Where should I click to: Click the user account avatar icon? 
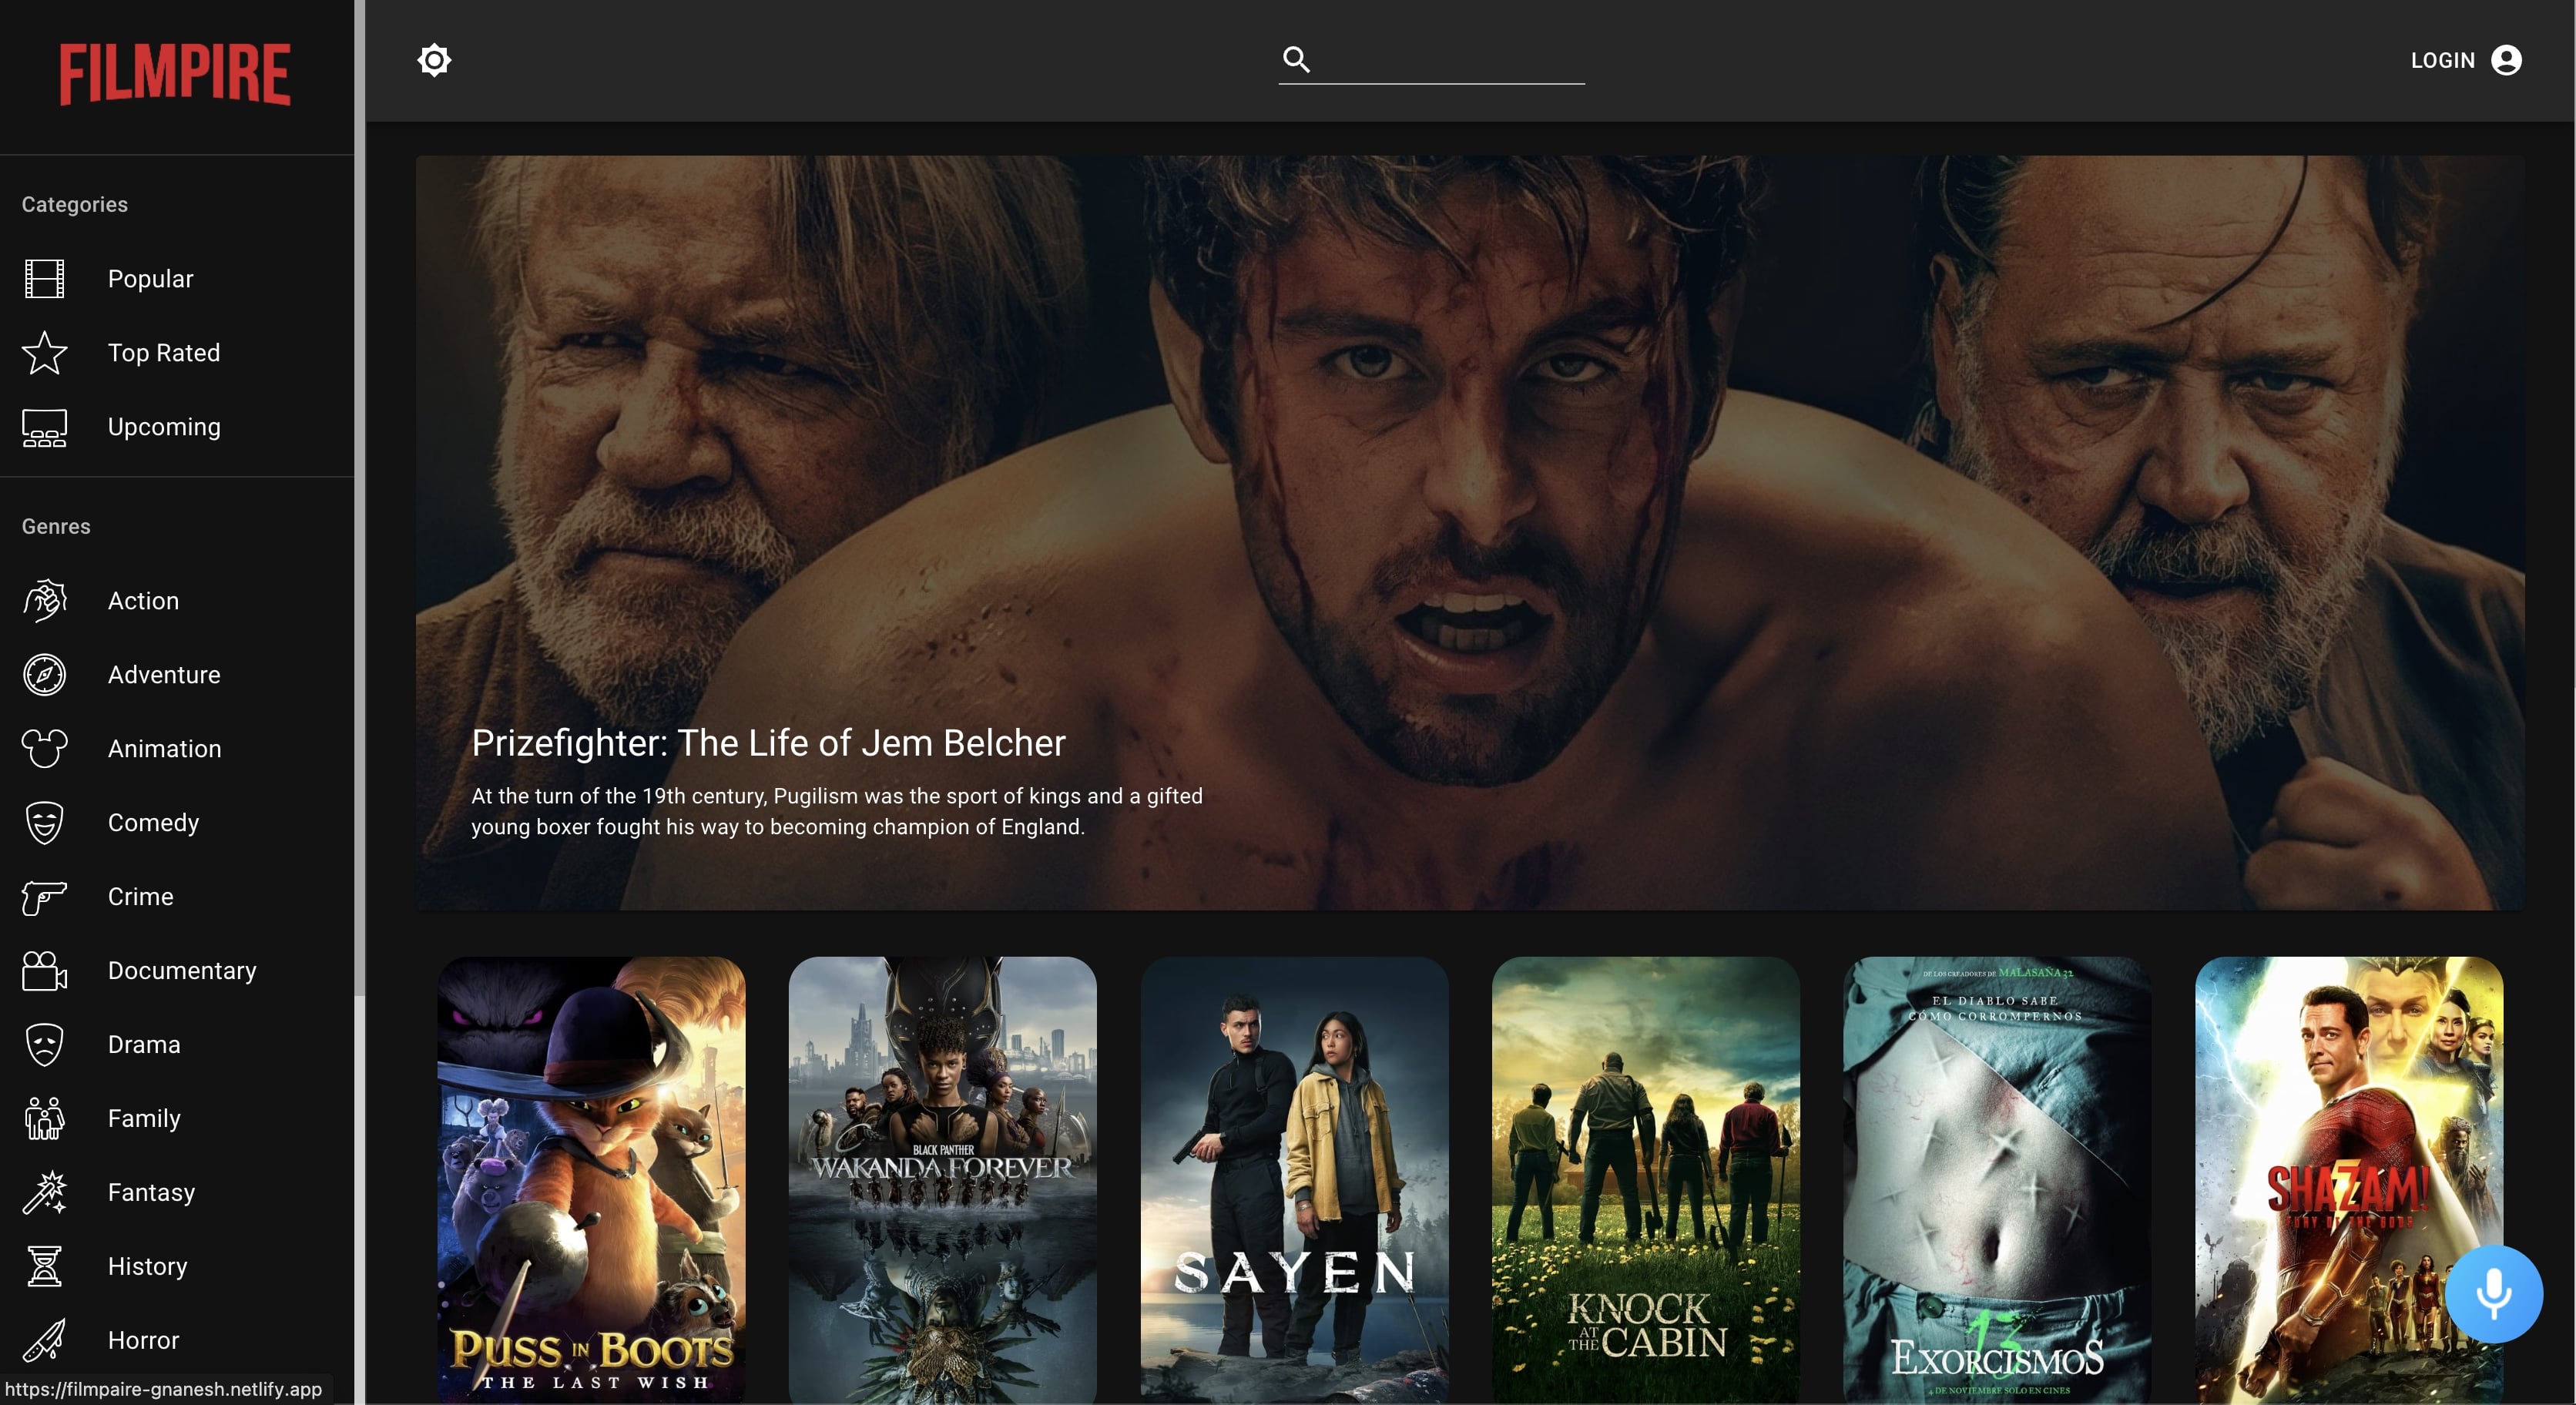click(x=2506, y=60)
